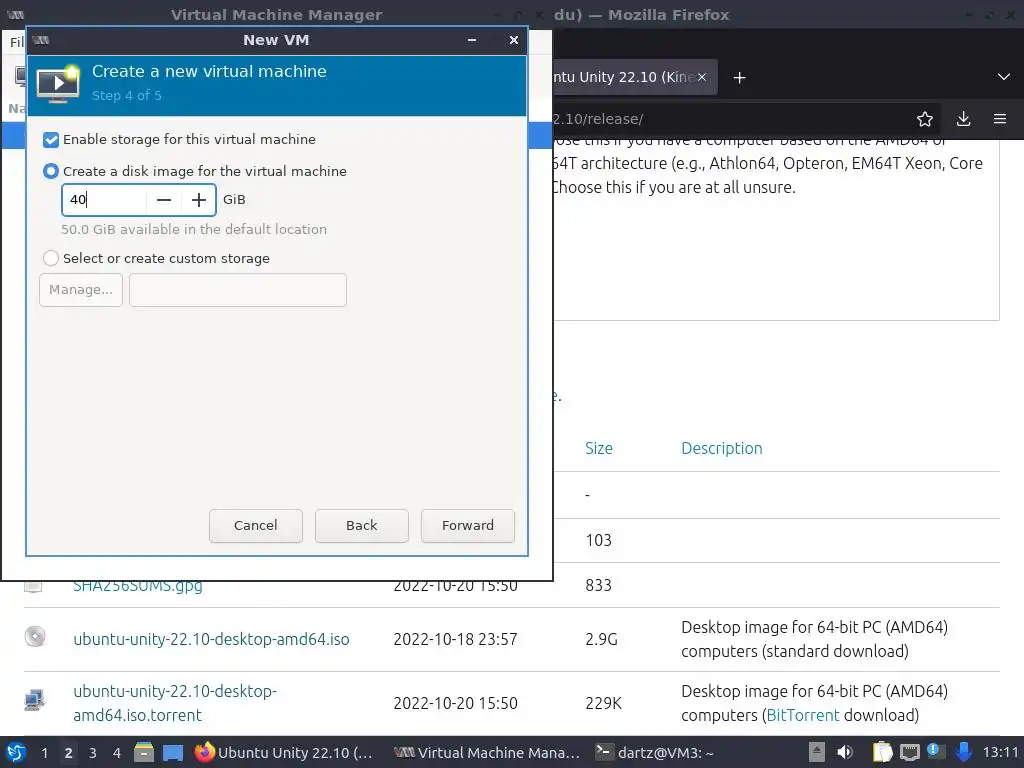Select Create a disk image radio option
1024x768 pixels.
click(51, 171)
